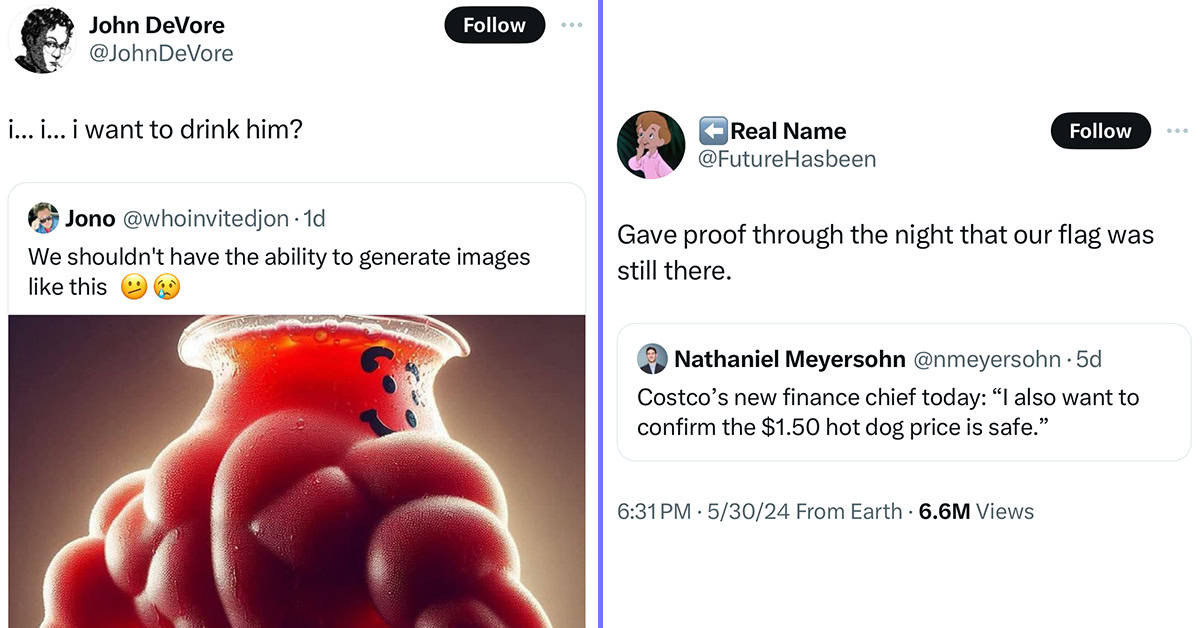The height and width of the screenshot is (628, 1200).
Task: Click the John DeVore display name
Action: coord(156,25)
